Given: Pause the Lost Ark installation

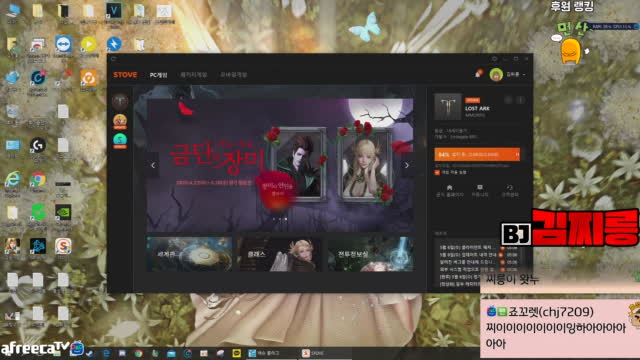Looking at the screenshot, I should (x=517, y=155).
